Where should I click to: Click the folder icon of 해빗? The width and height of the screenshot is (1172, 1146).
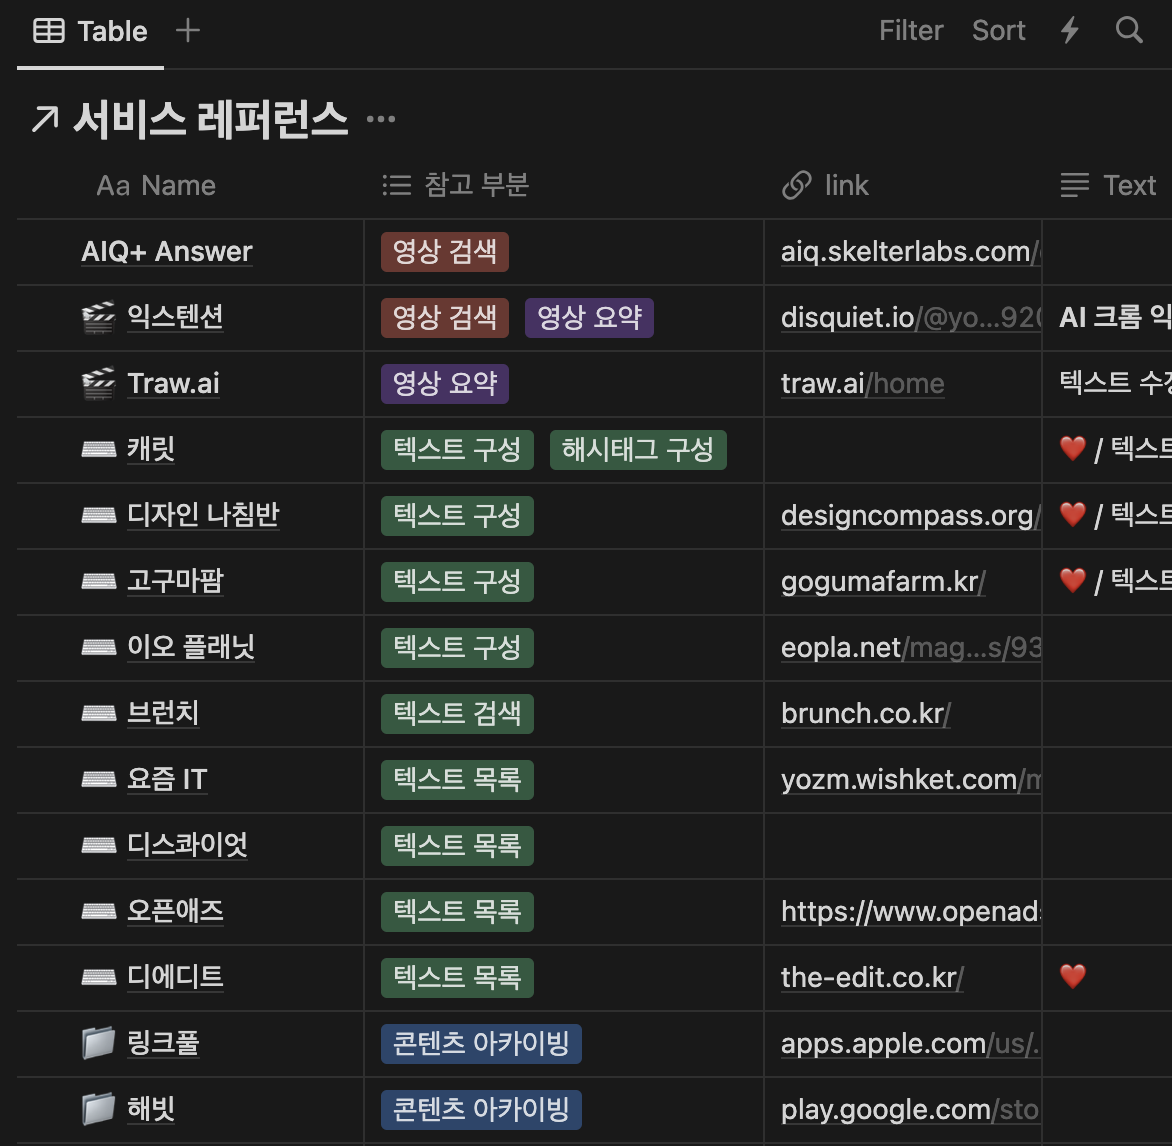coord(99,1109)
